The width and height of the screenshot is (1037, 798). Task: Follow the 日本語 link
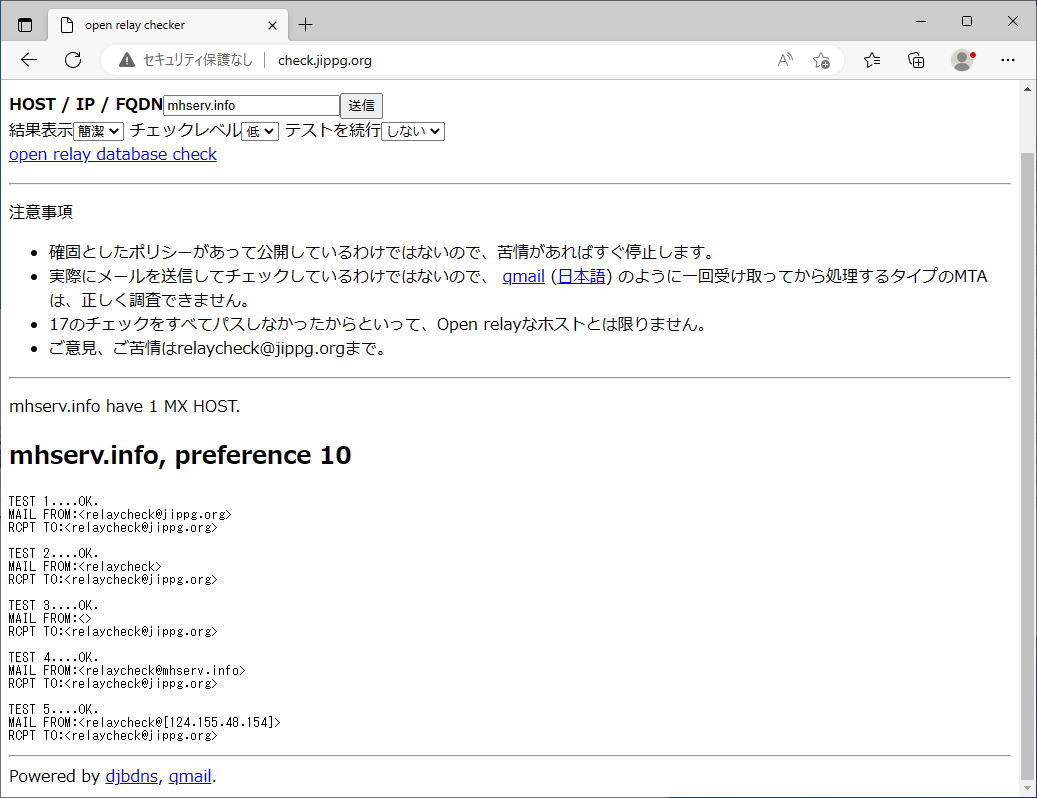click(581, 276)
